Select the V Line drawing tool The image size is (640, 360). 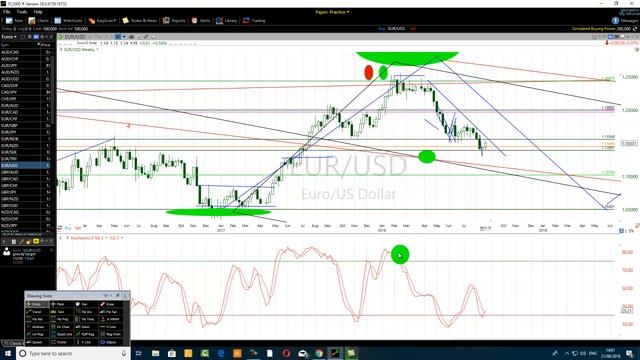87,342
